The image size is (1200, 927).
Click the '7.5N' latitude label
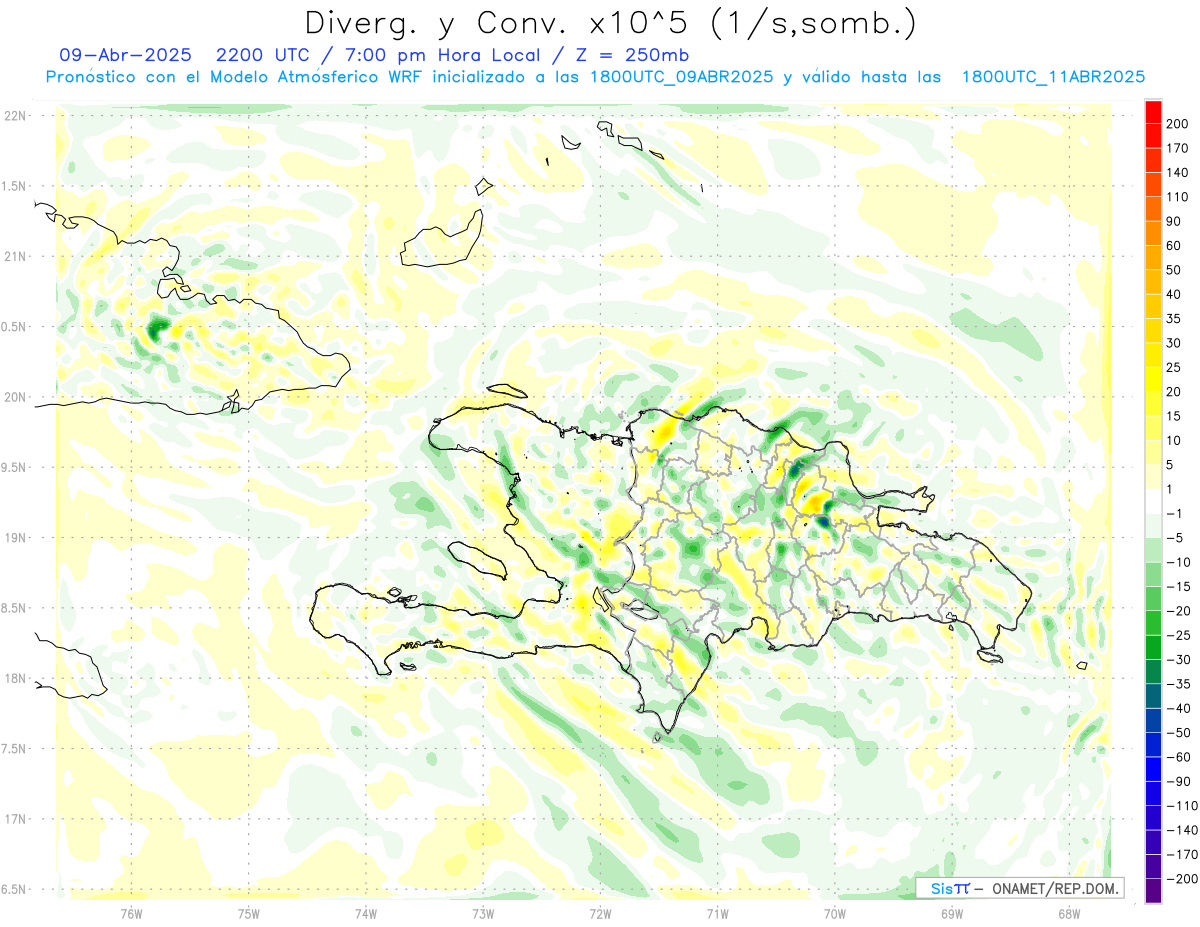[x=14, y=749]
